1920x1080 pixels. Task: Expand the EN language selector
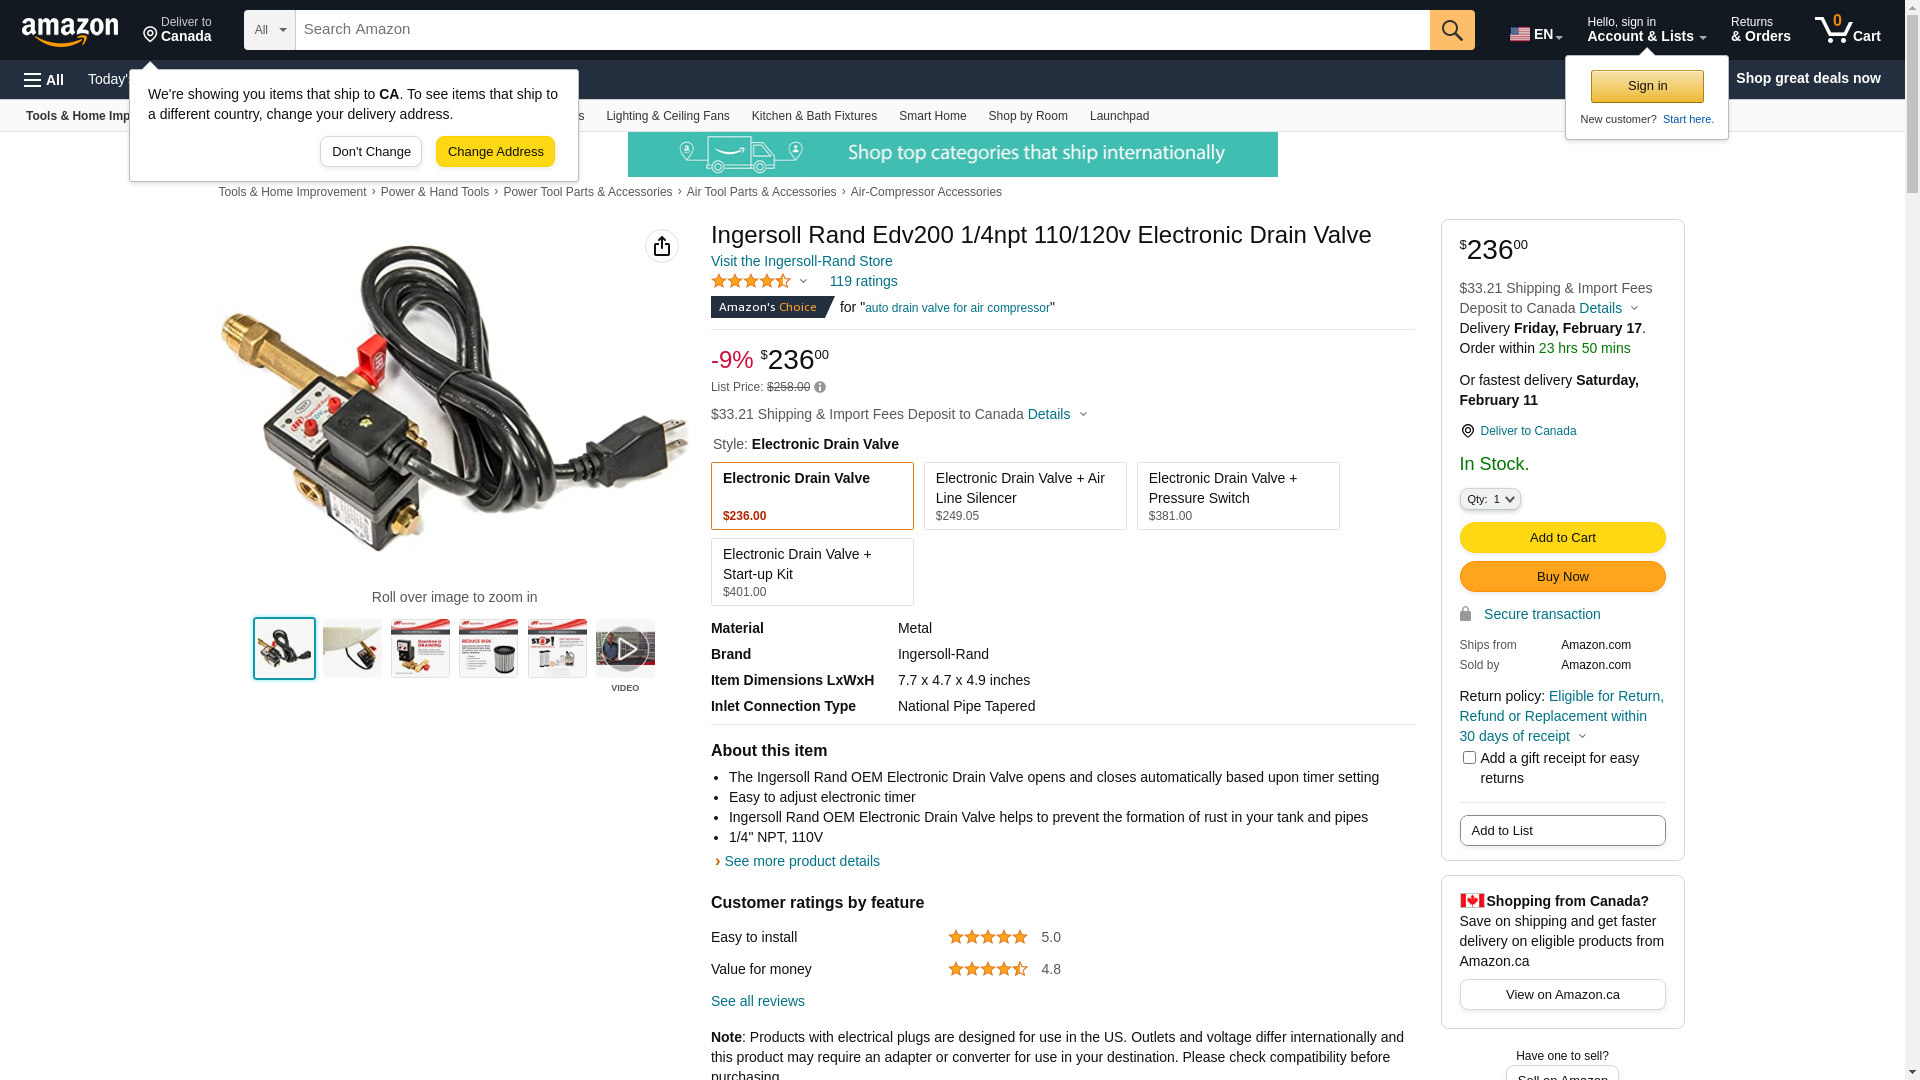click(1536, 34)
